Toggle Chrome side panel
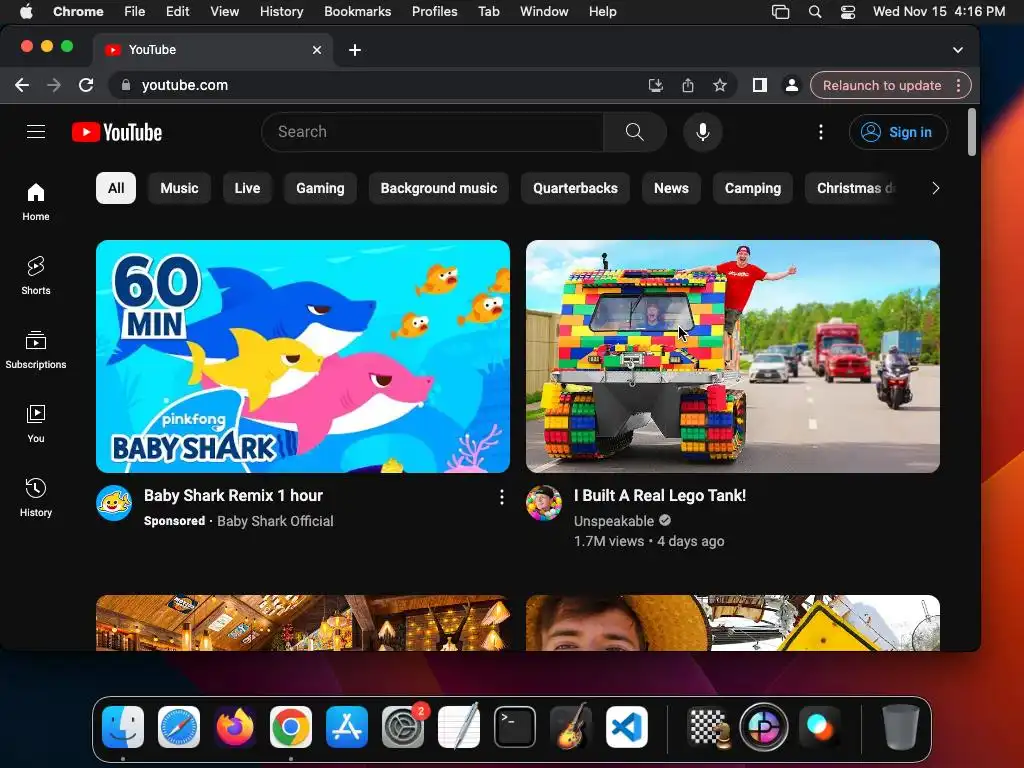This screenshot has width=1024, height=768. pyautogui.click(x=760, y=85)
